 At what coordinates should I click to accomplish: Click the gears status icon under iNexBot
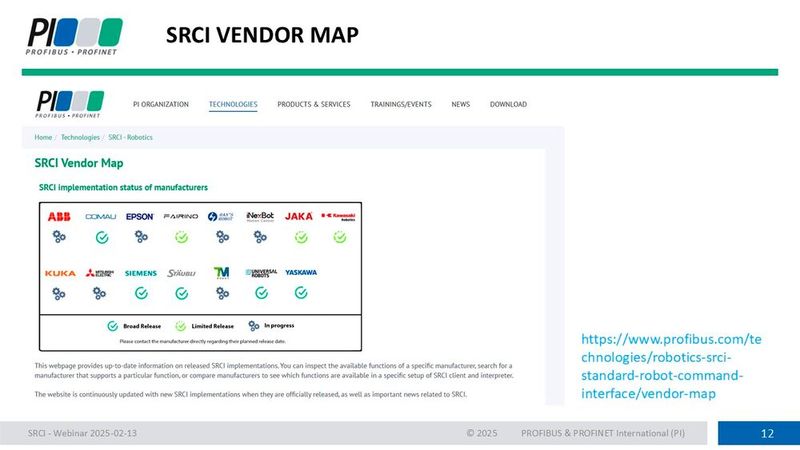click(260, 237)
